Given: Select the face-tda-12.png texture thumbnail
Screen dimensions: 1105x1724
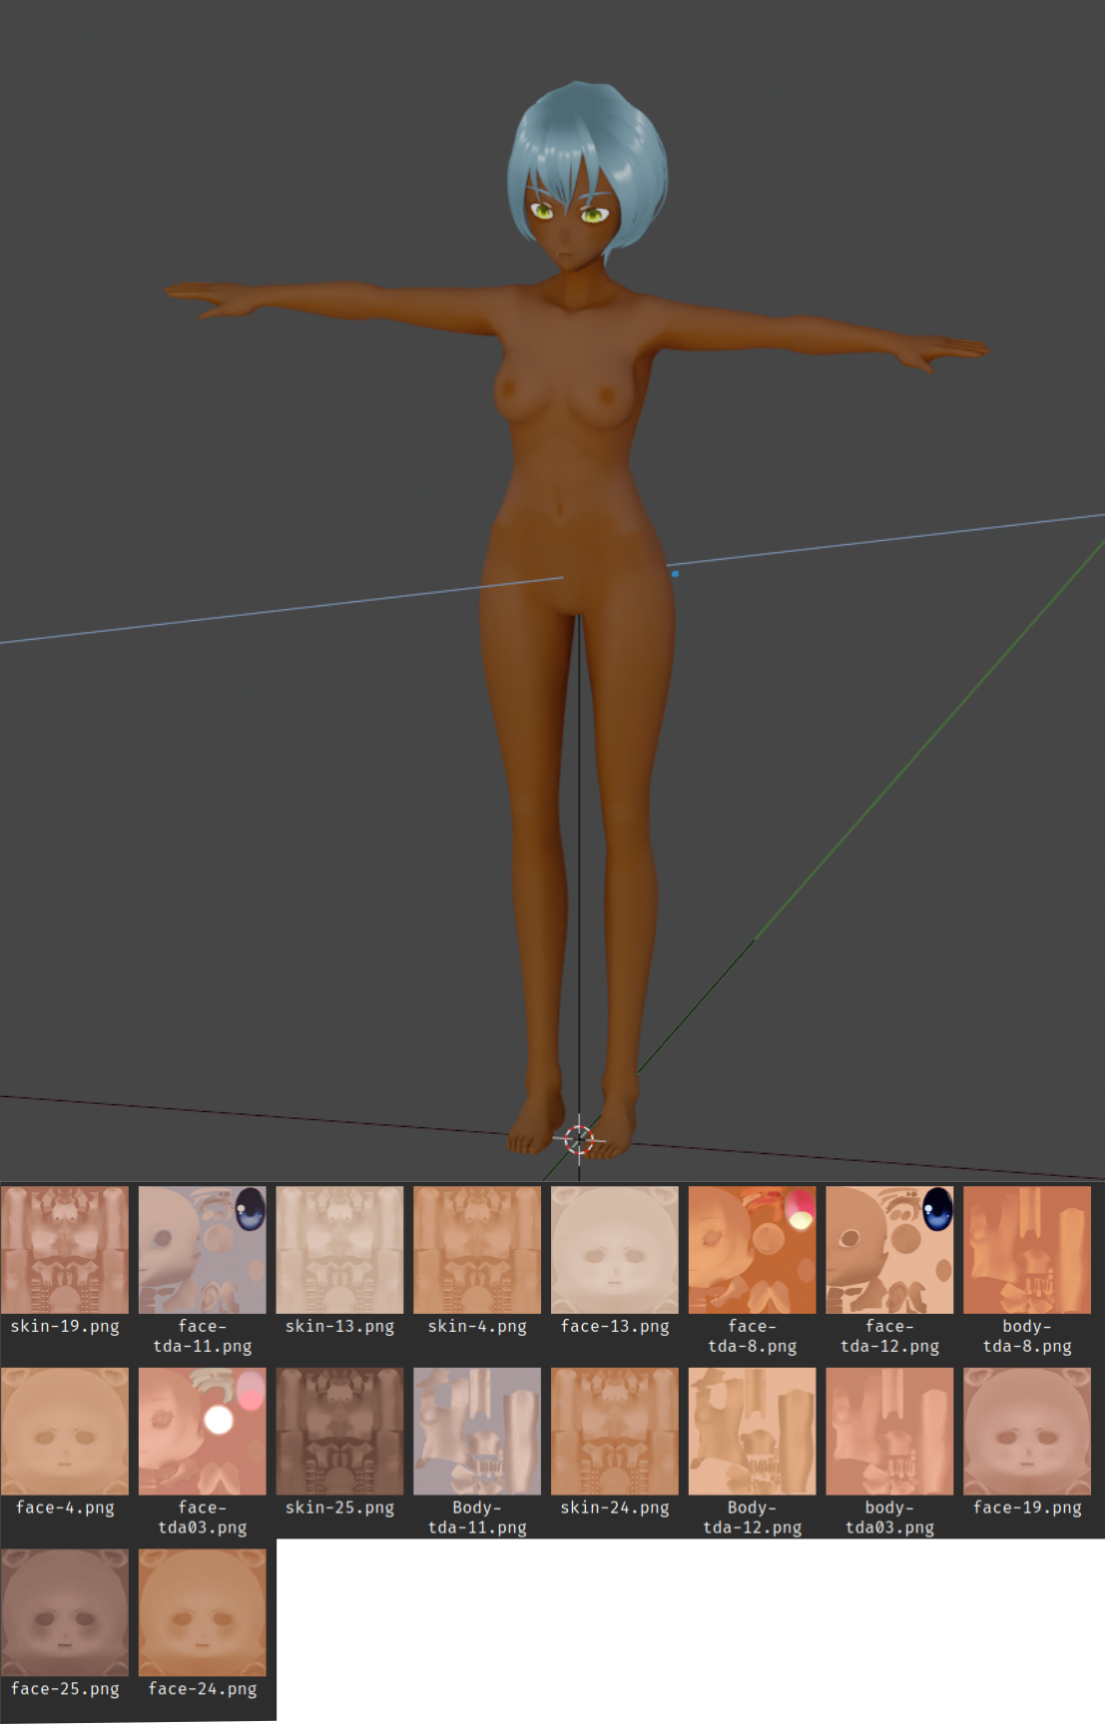Looking at the screenshot, I should (890, 1250).
